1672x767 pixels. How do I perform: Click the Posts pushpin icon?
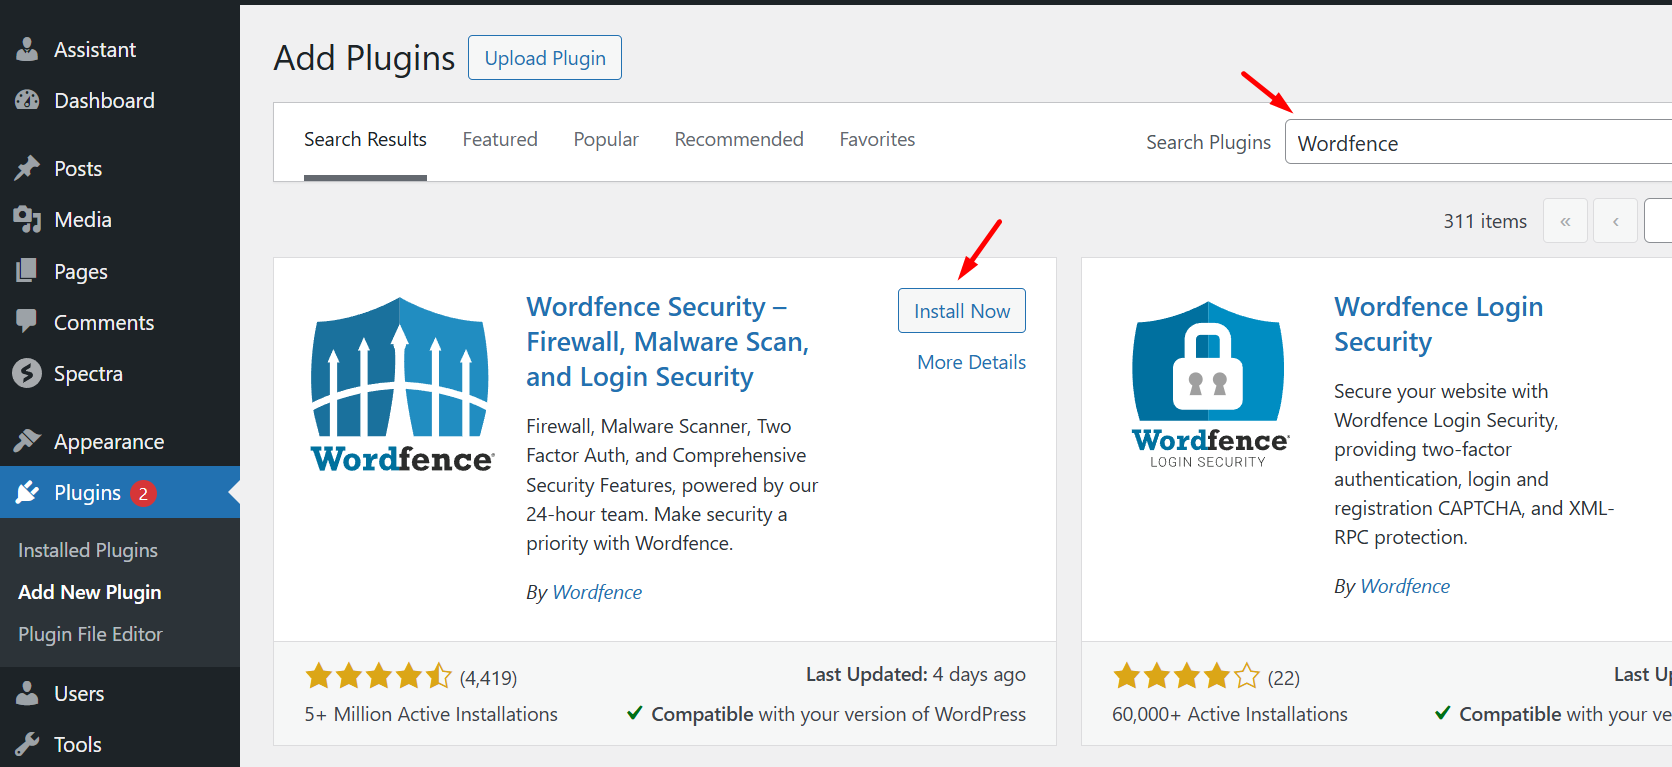click(28, 168)
